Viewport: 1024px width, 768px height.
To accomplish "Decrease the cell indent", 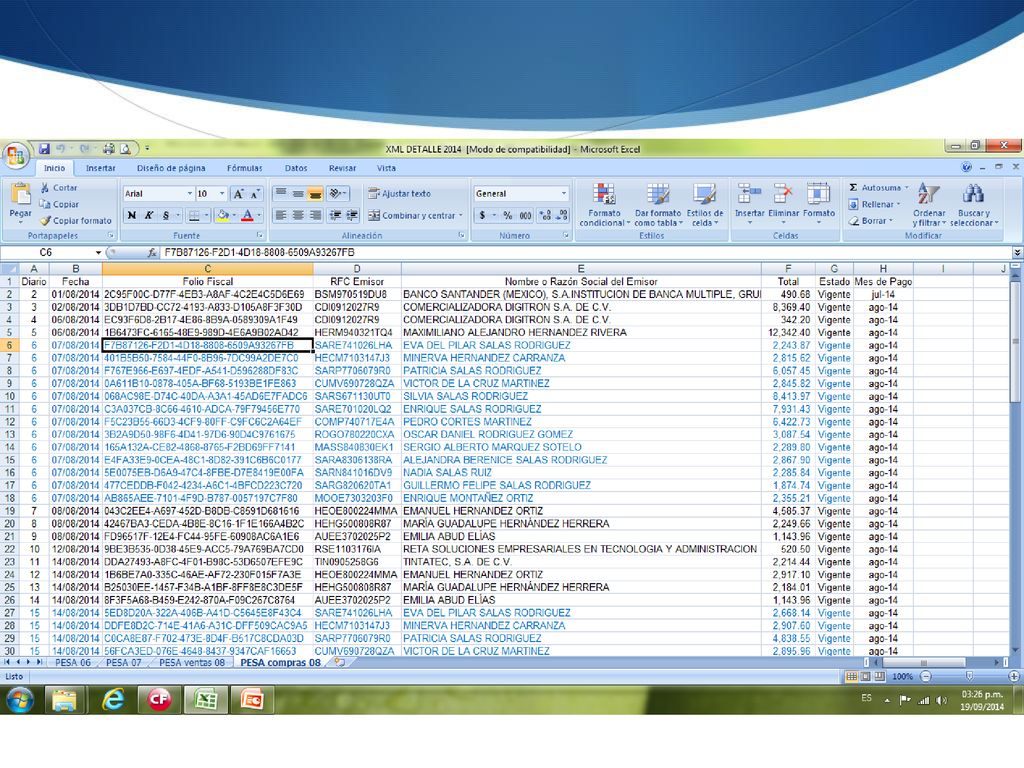I will [x=335, y=215].
